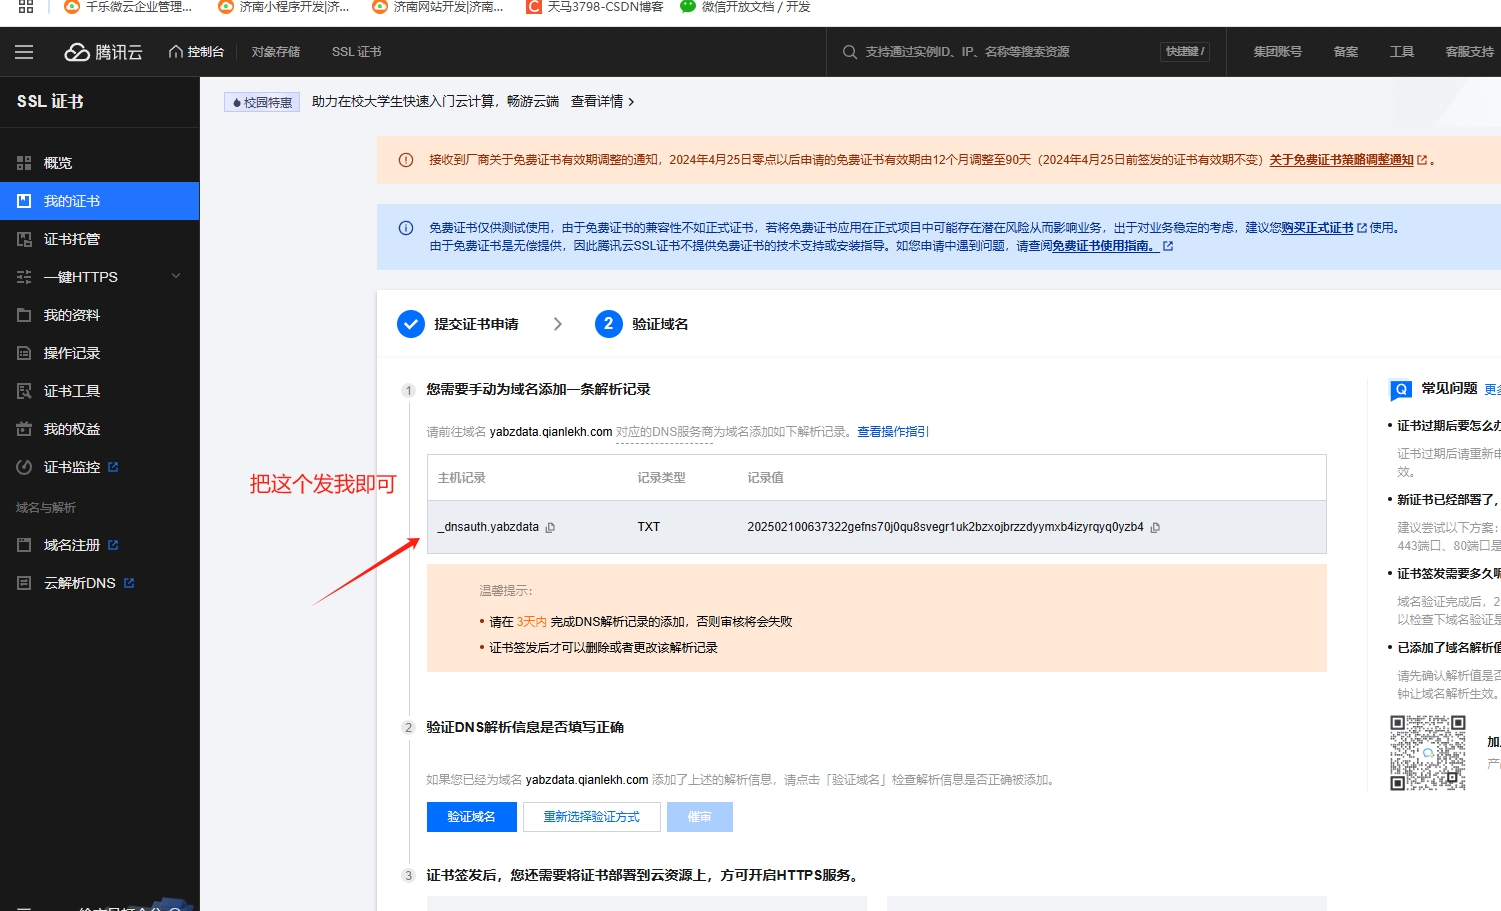Click the Tencent Cloud logo
Image resolution: width=1501 pixels, height=911 pixels.
103,52
